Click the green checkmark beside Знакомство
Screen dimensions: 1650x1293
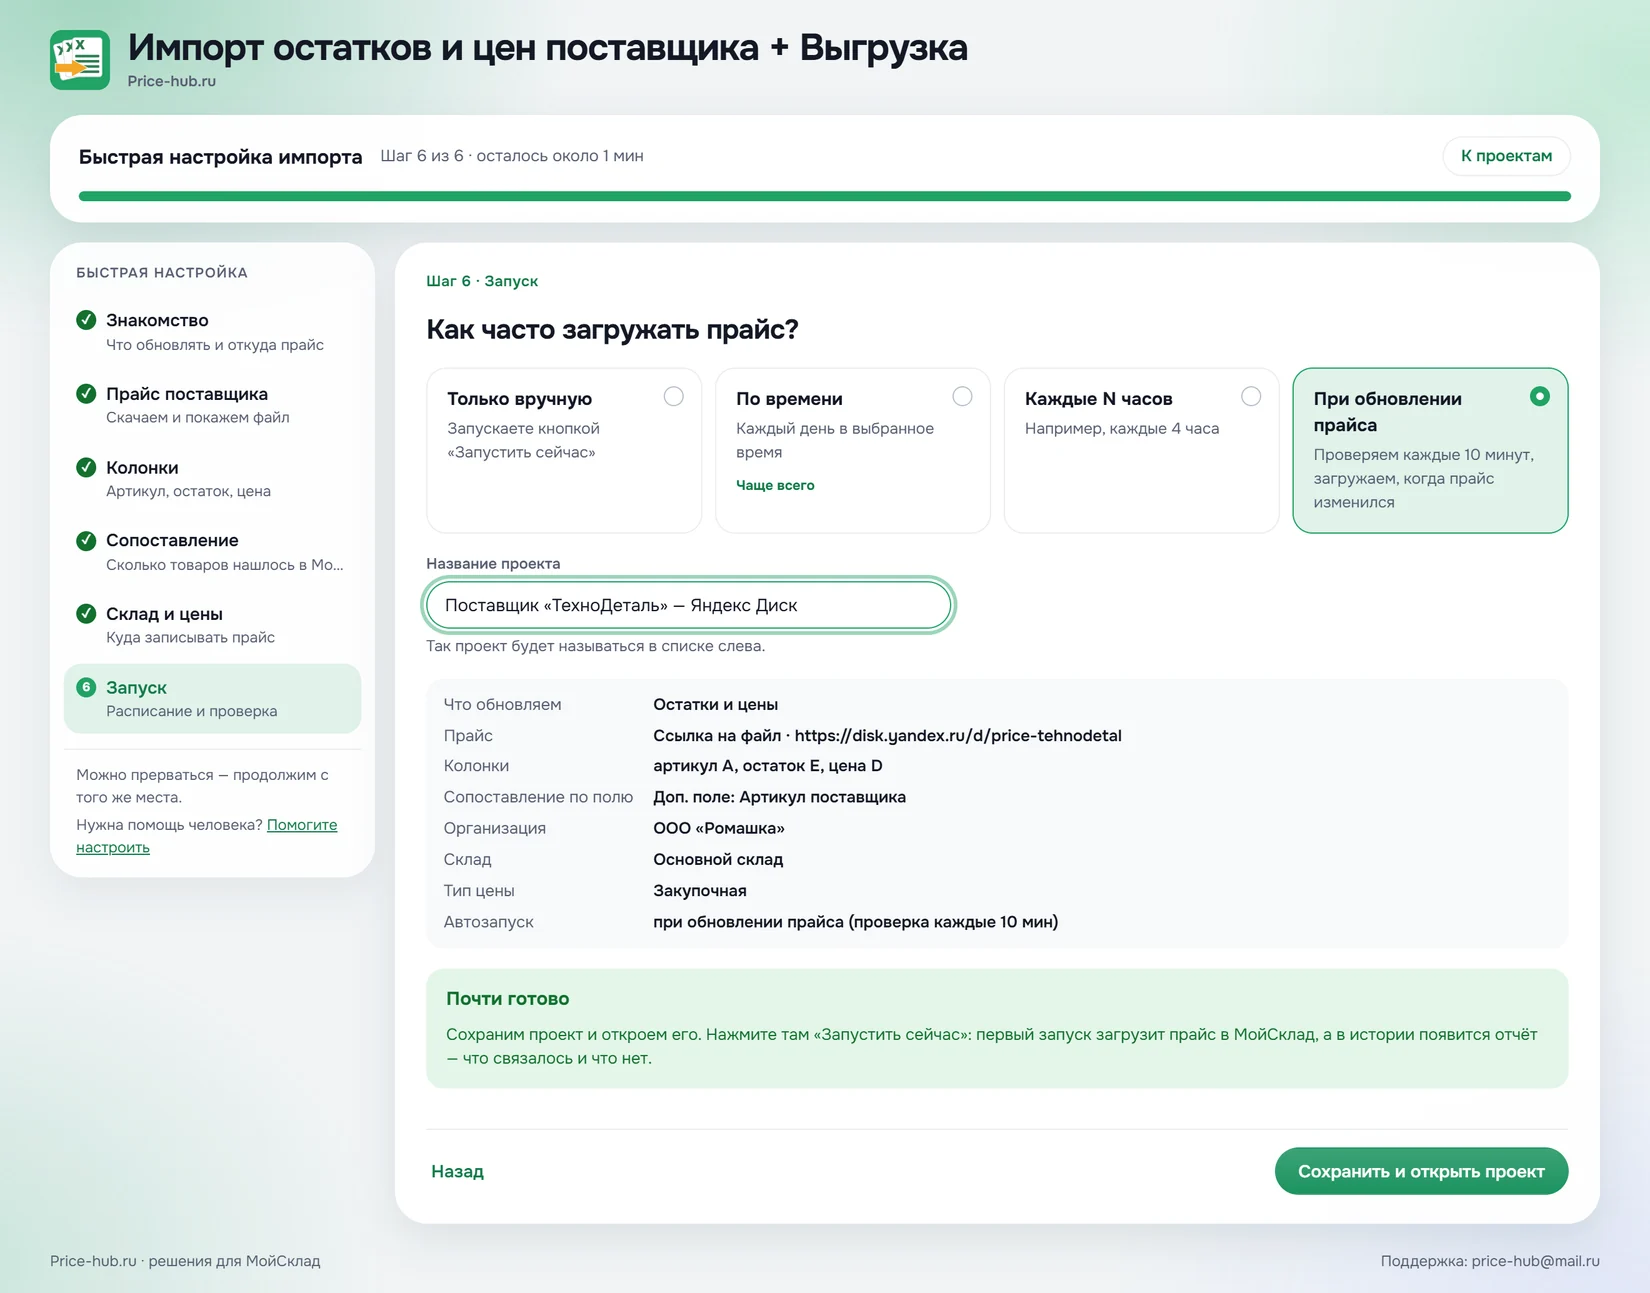[86, 320]
